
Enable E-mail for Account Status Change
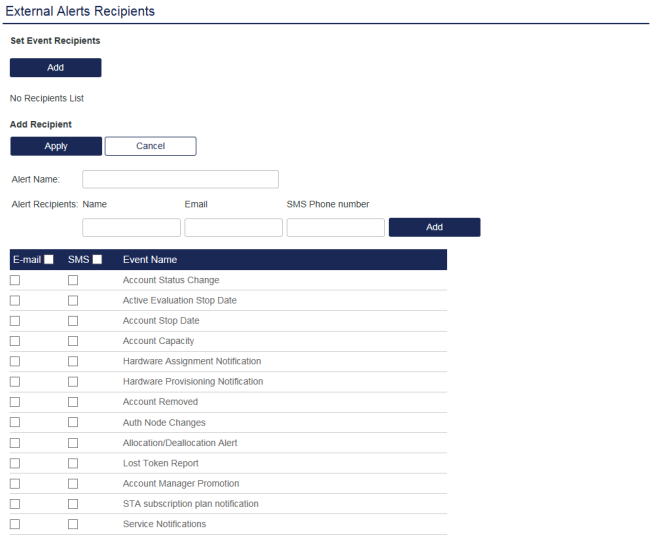15,281
